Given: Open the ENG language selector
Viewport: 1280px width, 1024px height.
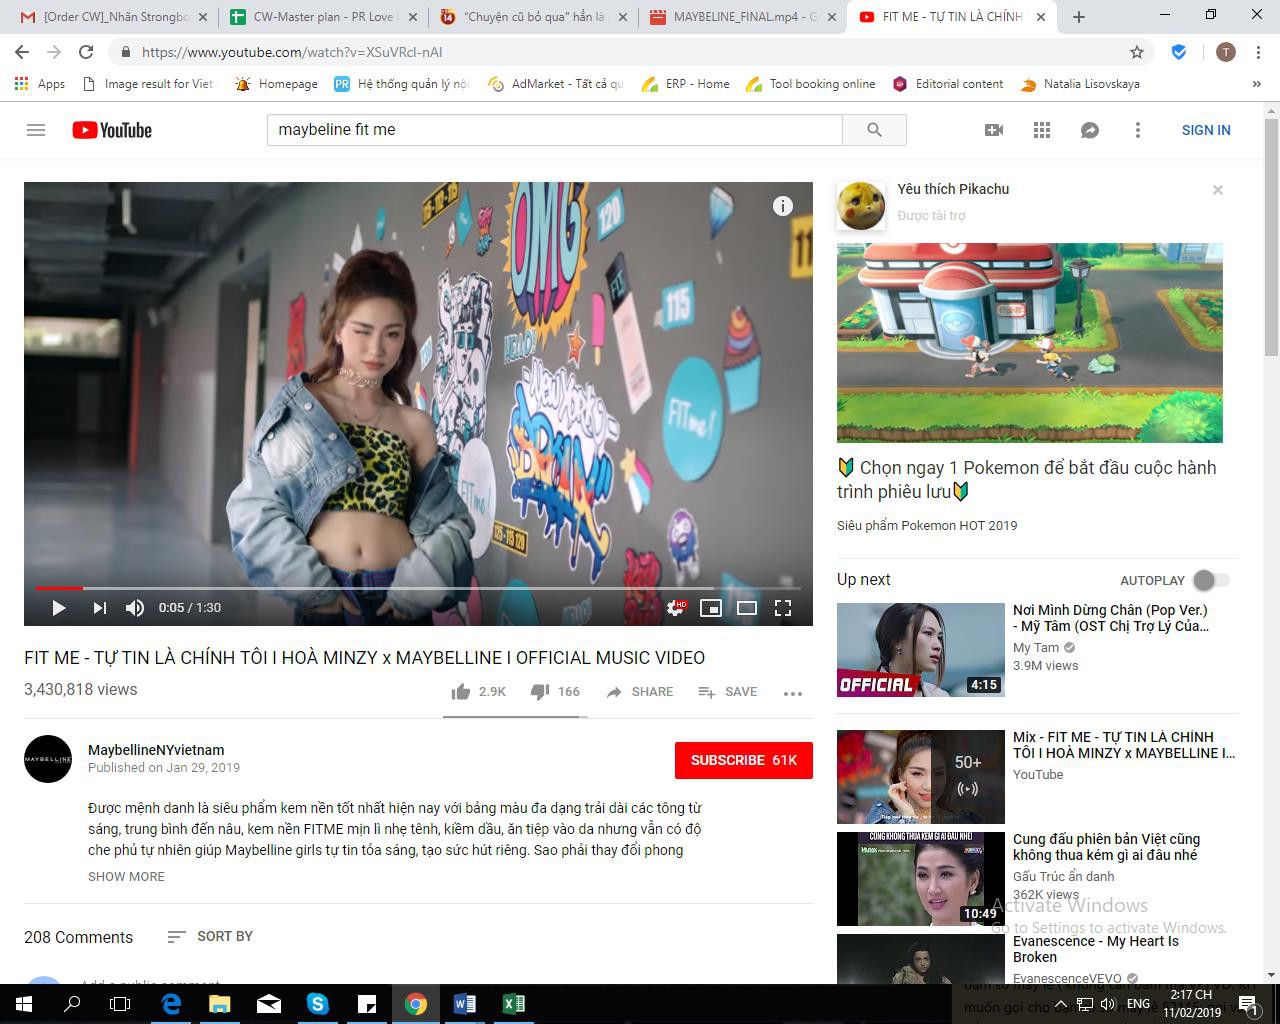Looking at the screenshot, I should pyautogui.click(x=1138, y=1004).
